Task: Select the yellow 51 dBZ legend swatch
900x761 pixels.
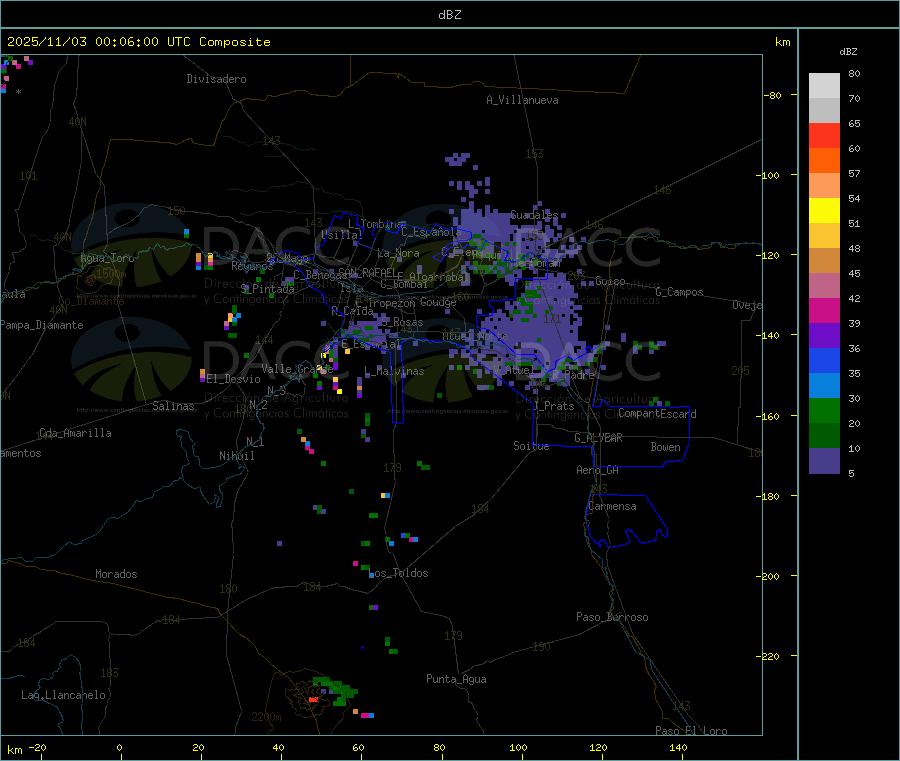Action: tap(824, 211)
